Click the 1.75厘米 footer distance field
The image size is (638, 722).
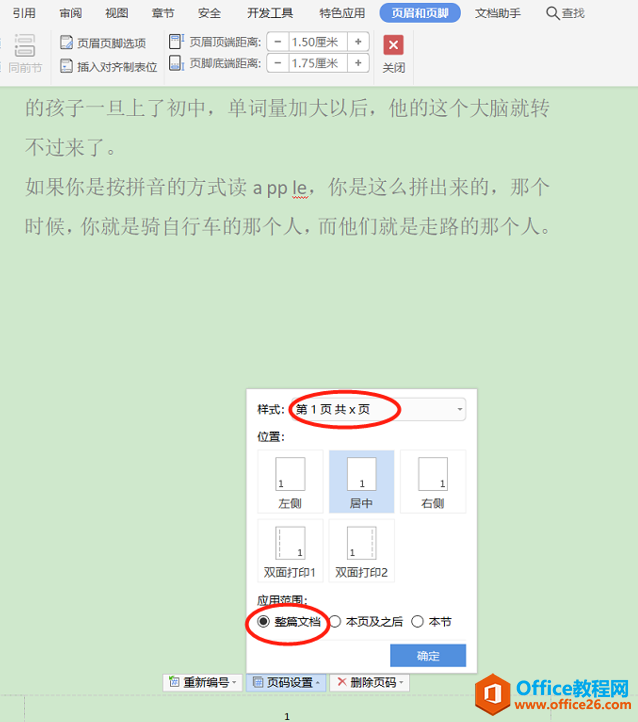coord(318,63)
